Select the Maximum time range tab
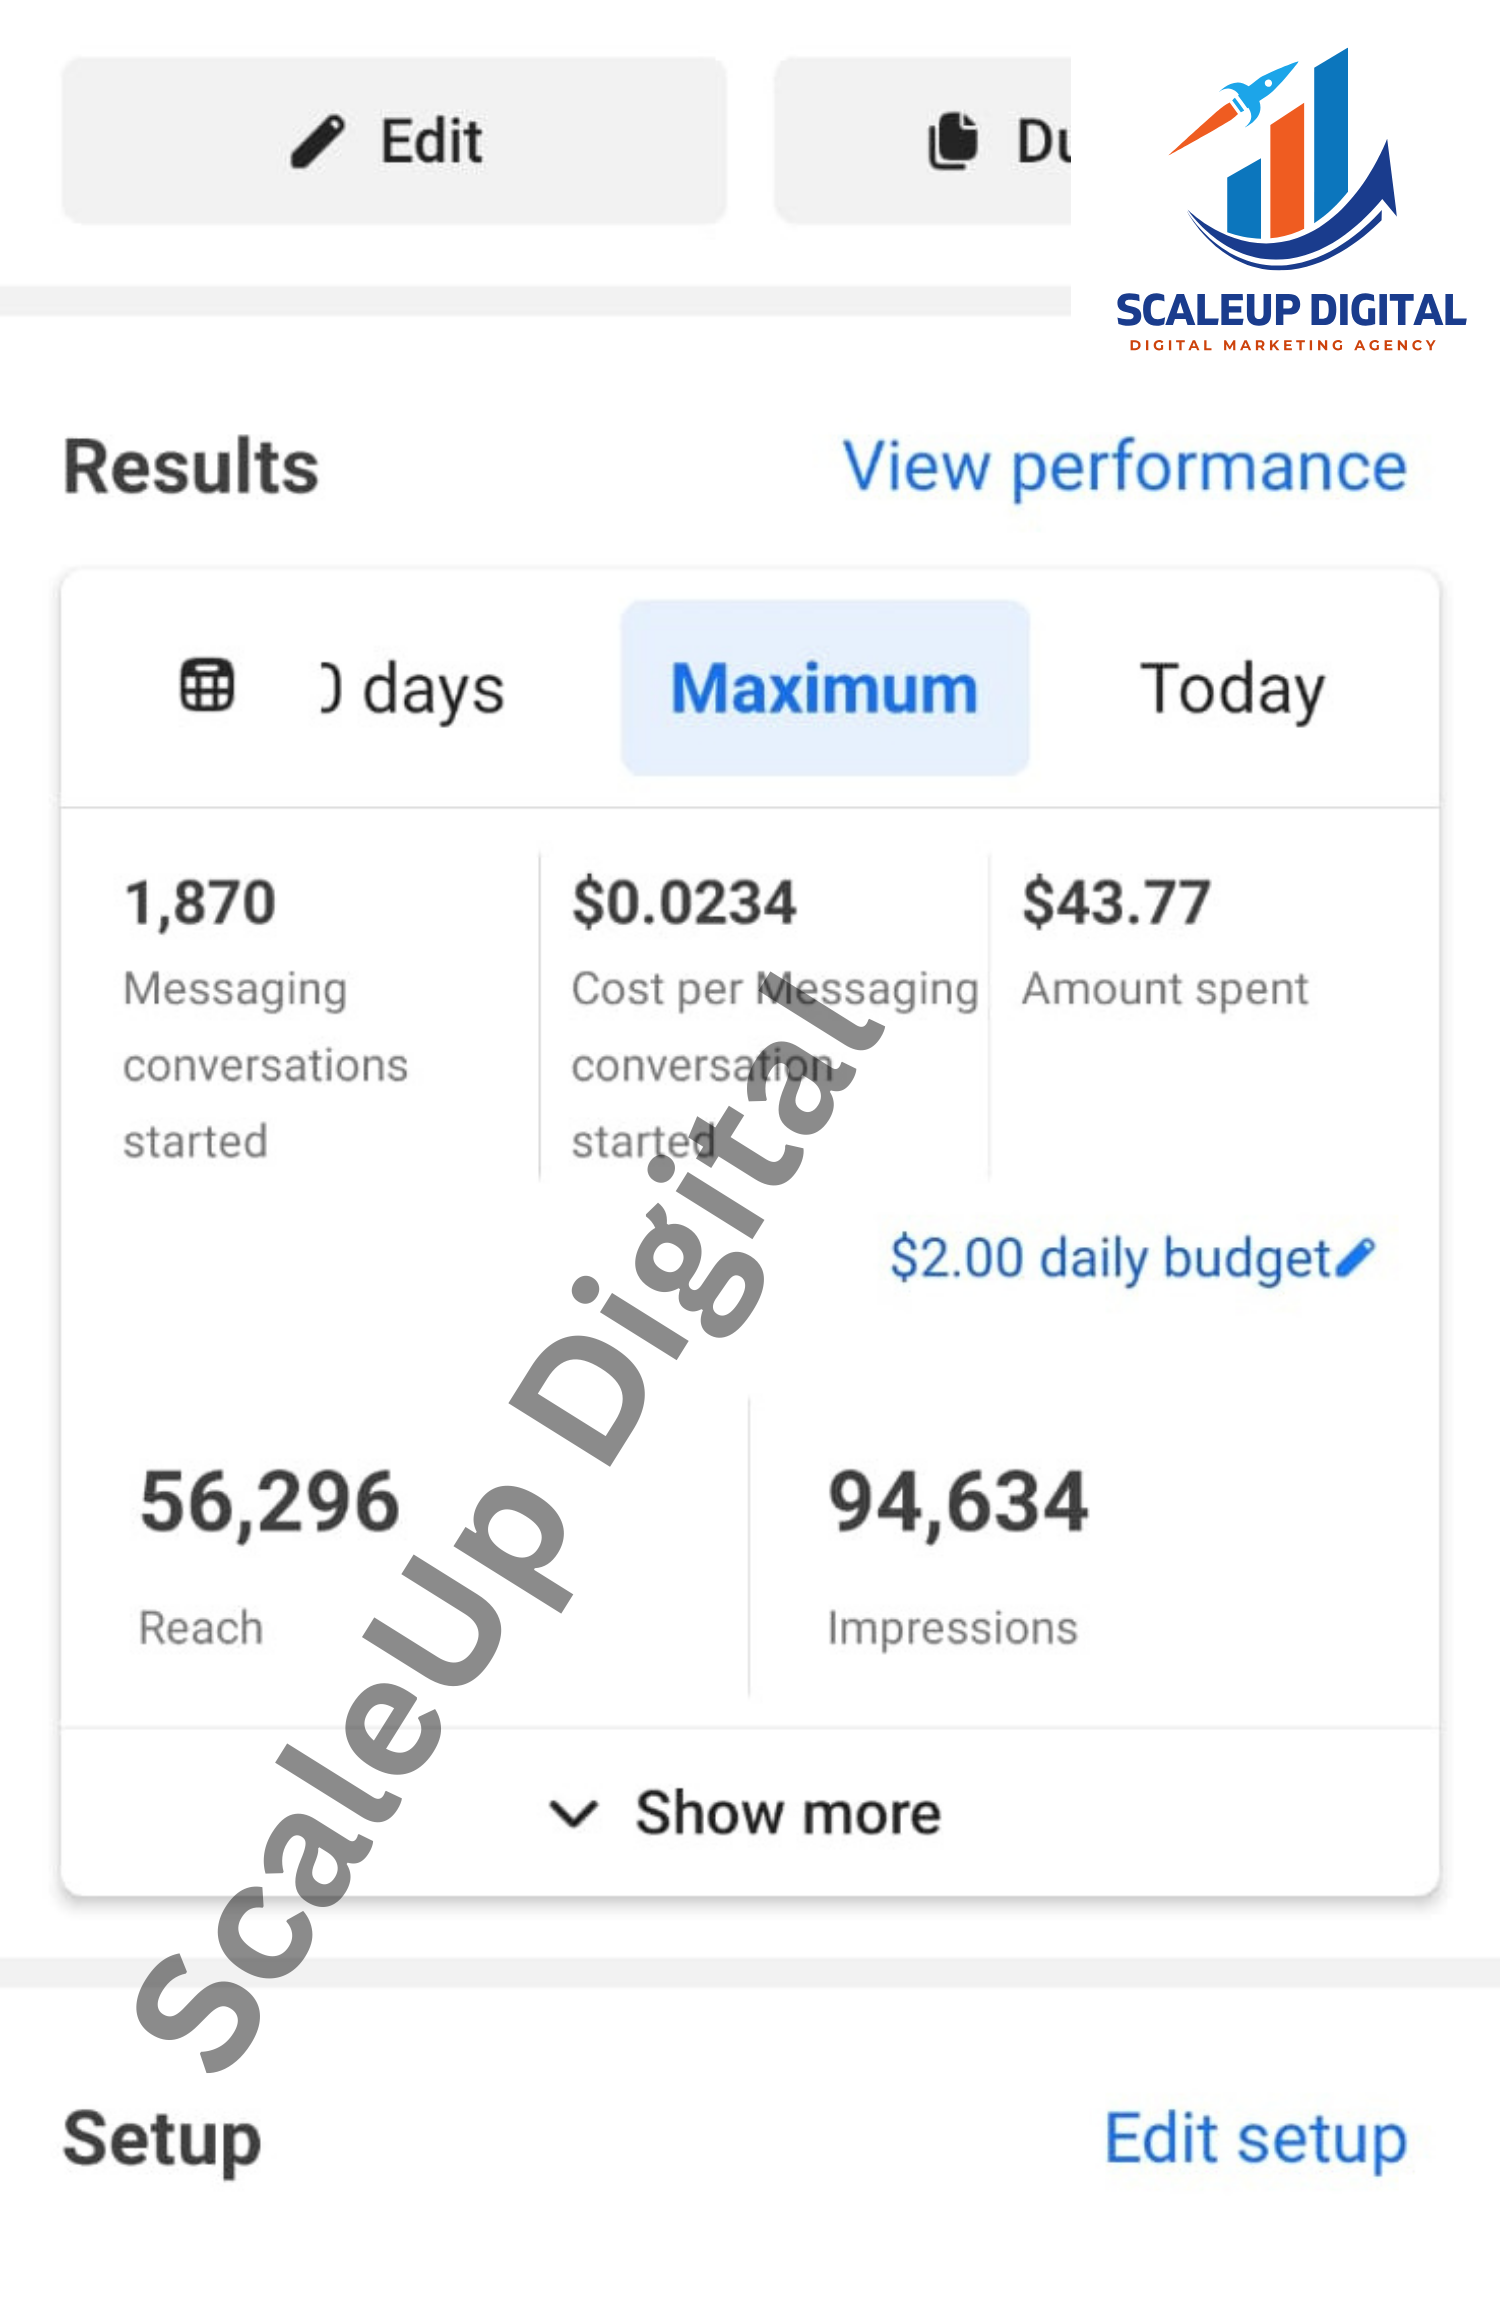Screen dimensions: 1500x2300 [824, 689]
